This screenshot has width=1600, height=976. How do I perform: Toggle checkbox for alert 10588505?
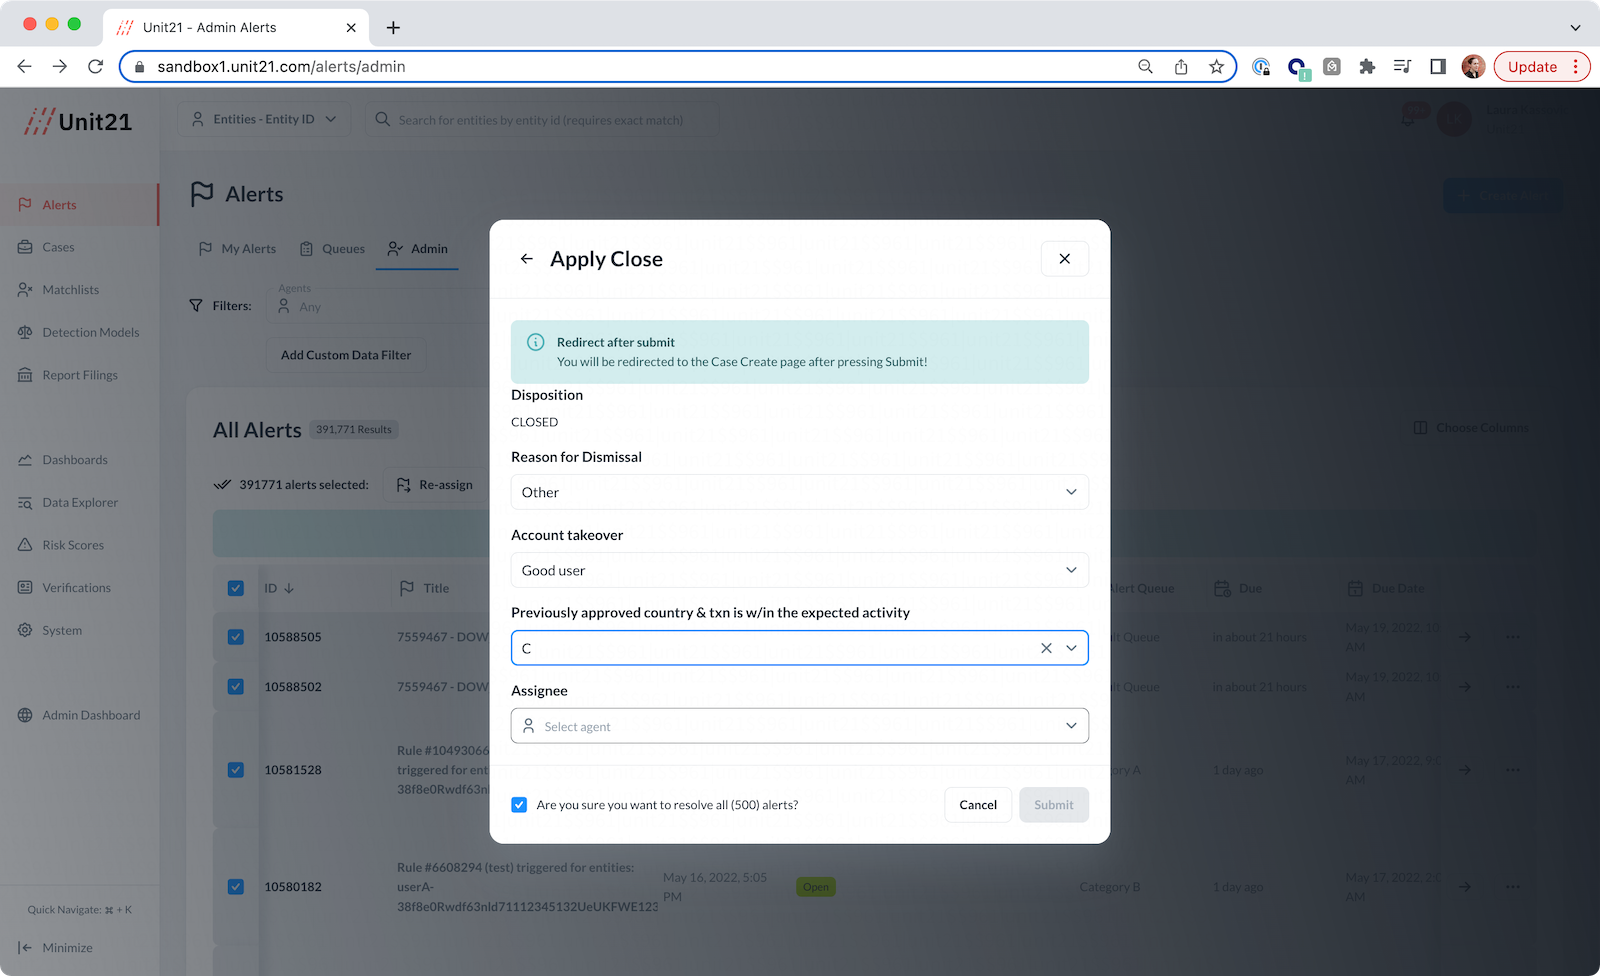(x=236, y=637)
